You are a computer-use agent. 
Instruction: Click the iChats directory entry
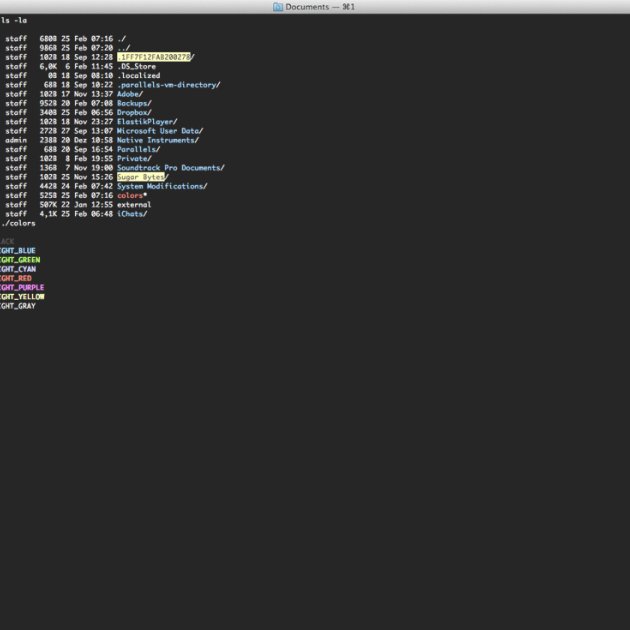coord(131,214)
